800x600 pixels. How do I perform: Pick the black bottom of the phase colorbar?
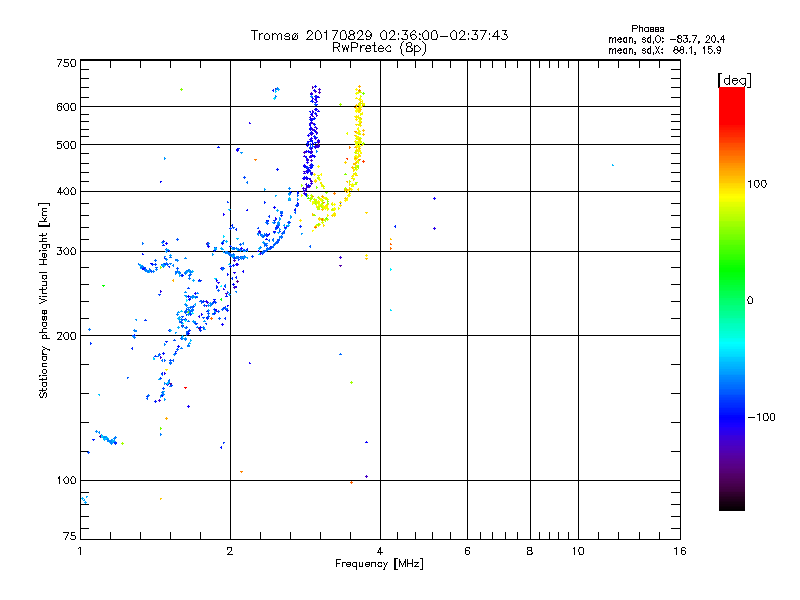click(732, 503)
